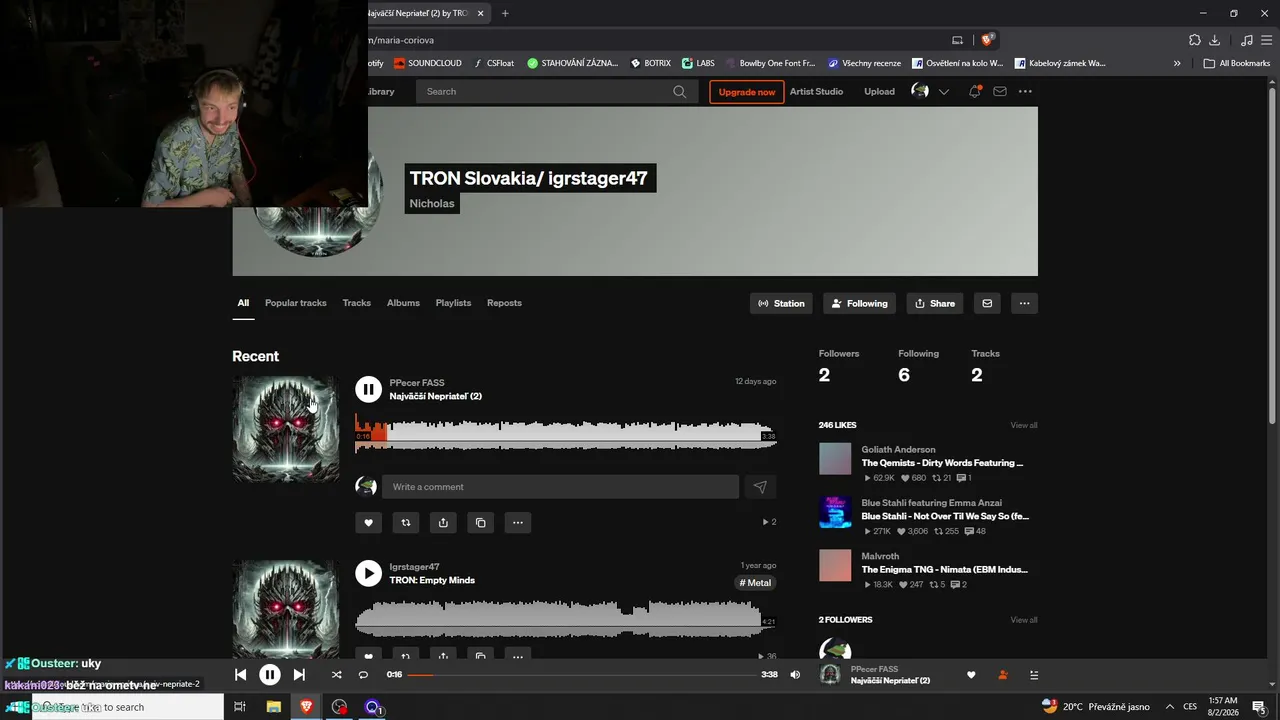The height and width of the screenshot is (720, 1280).
Task: Open the browser extensions puzzle icon
Action: point(1195,40)
